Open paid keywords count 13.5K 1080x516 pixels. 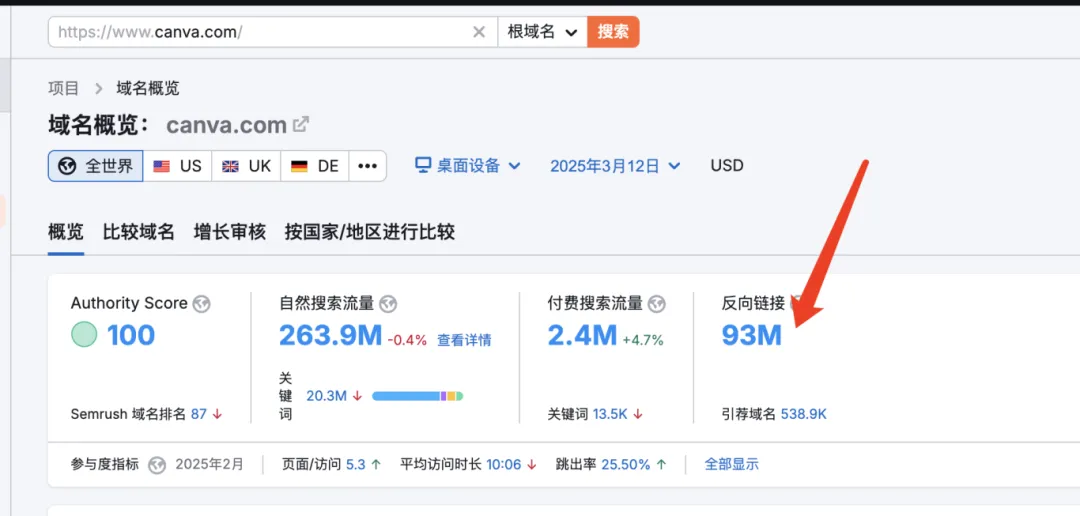(x=610, y=414)
